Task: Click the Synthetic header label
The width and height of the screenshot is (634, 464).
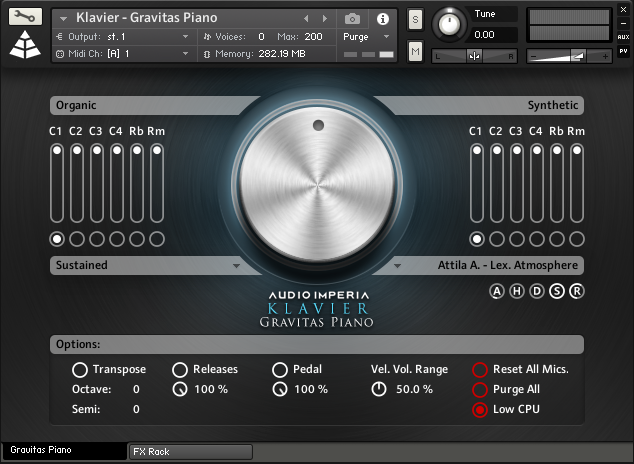Action: [553, 105]
